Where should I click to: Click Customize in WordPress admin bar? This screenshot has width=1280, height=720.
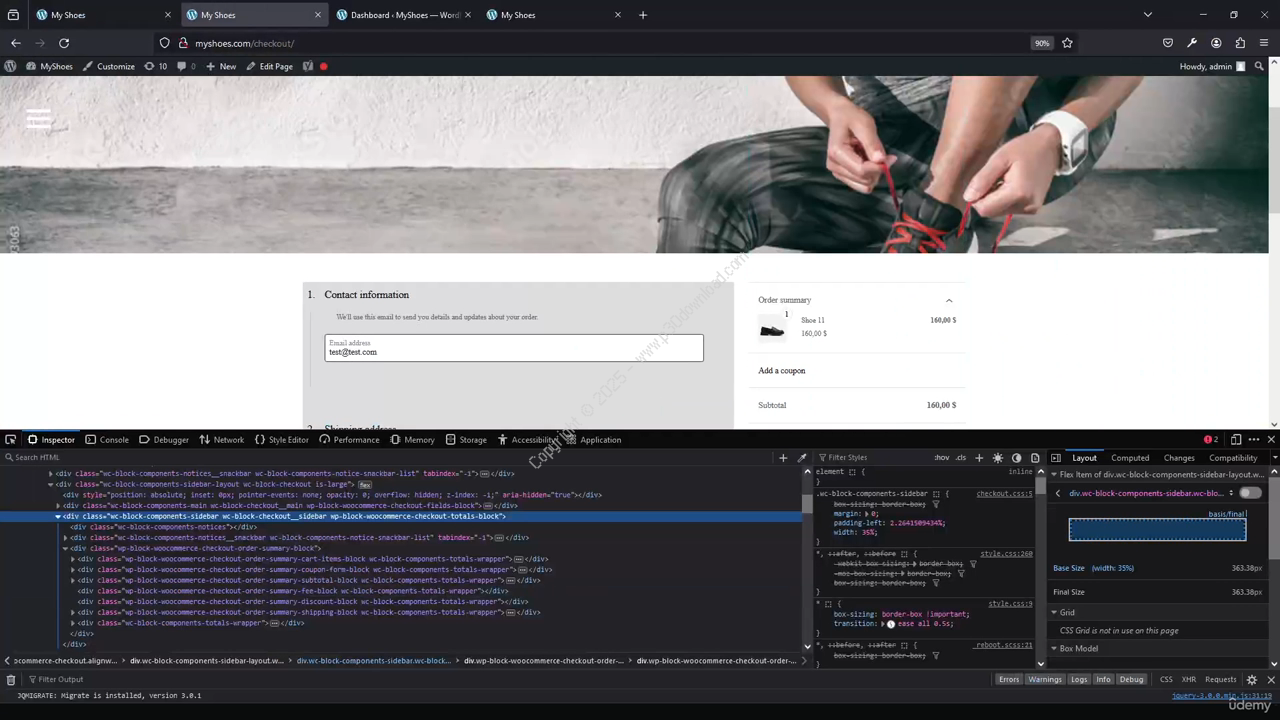[108, 66]
